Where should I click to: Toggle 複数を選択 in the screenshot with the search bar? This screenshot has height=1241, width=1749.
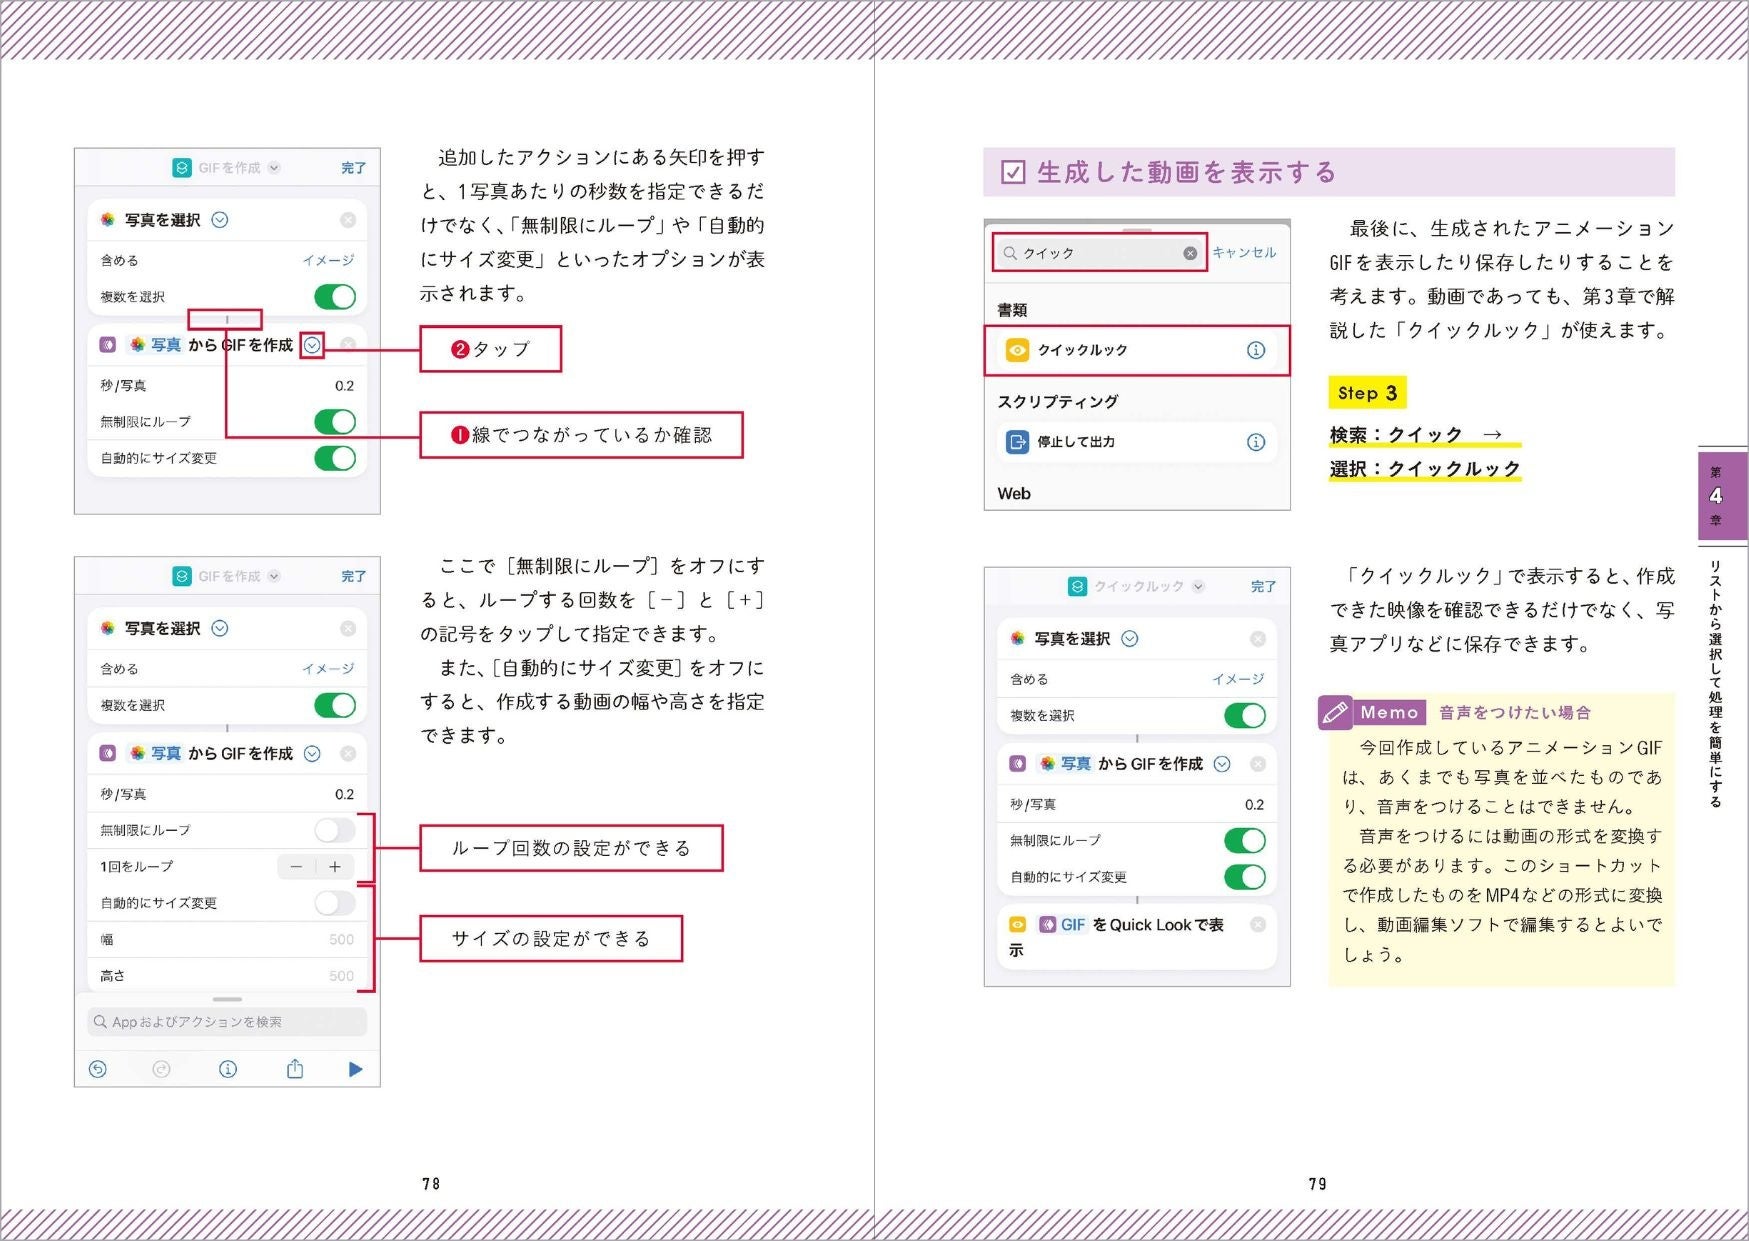click(334, 705)
